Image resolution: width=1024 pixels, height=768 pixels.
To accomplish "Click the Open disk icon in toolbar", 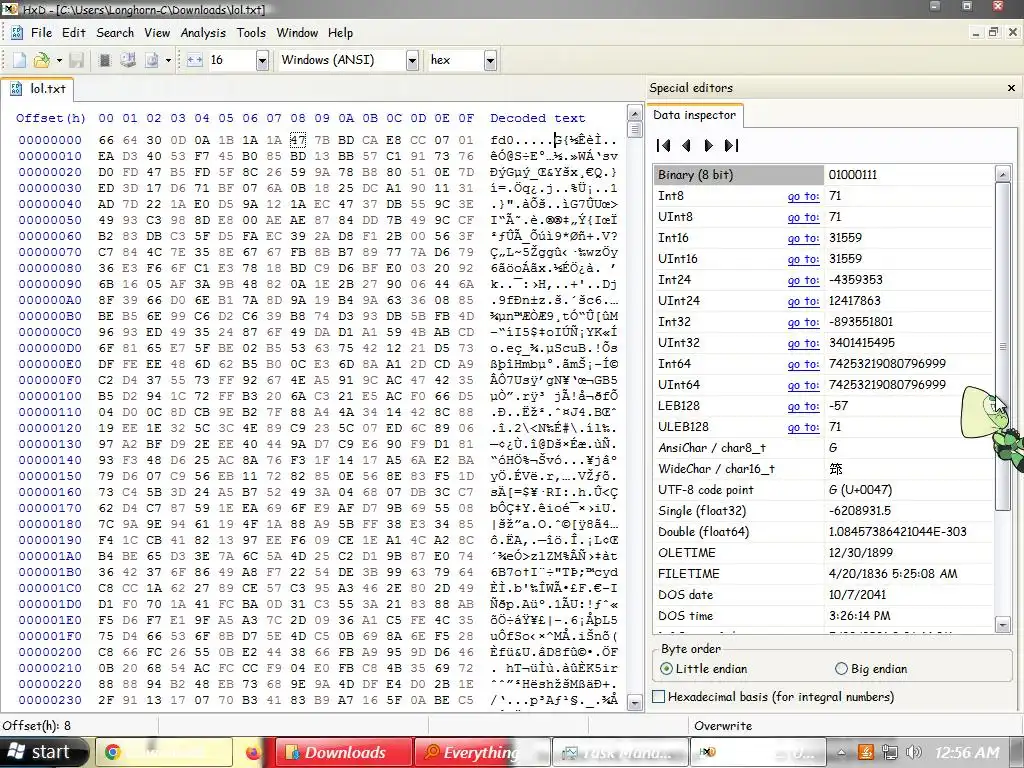I will pos(128,60).
